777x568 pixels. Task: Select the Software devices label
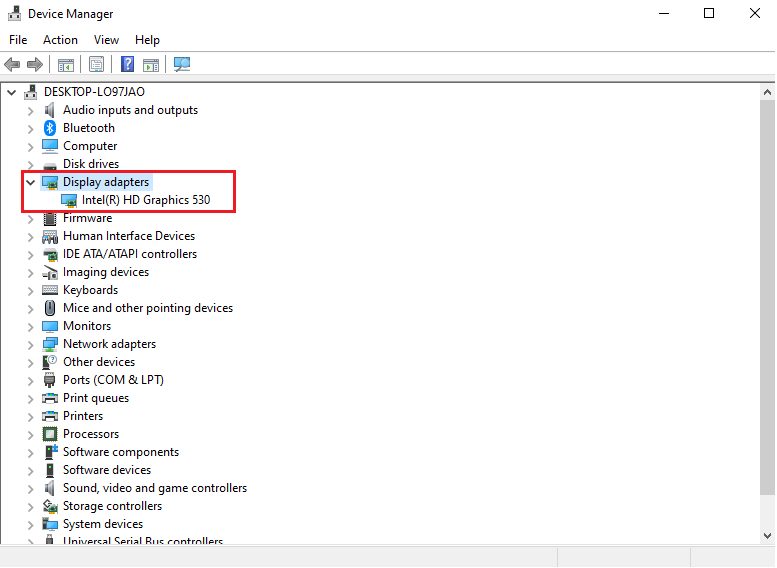(107, 470)
